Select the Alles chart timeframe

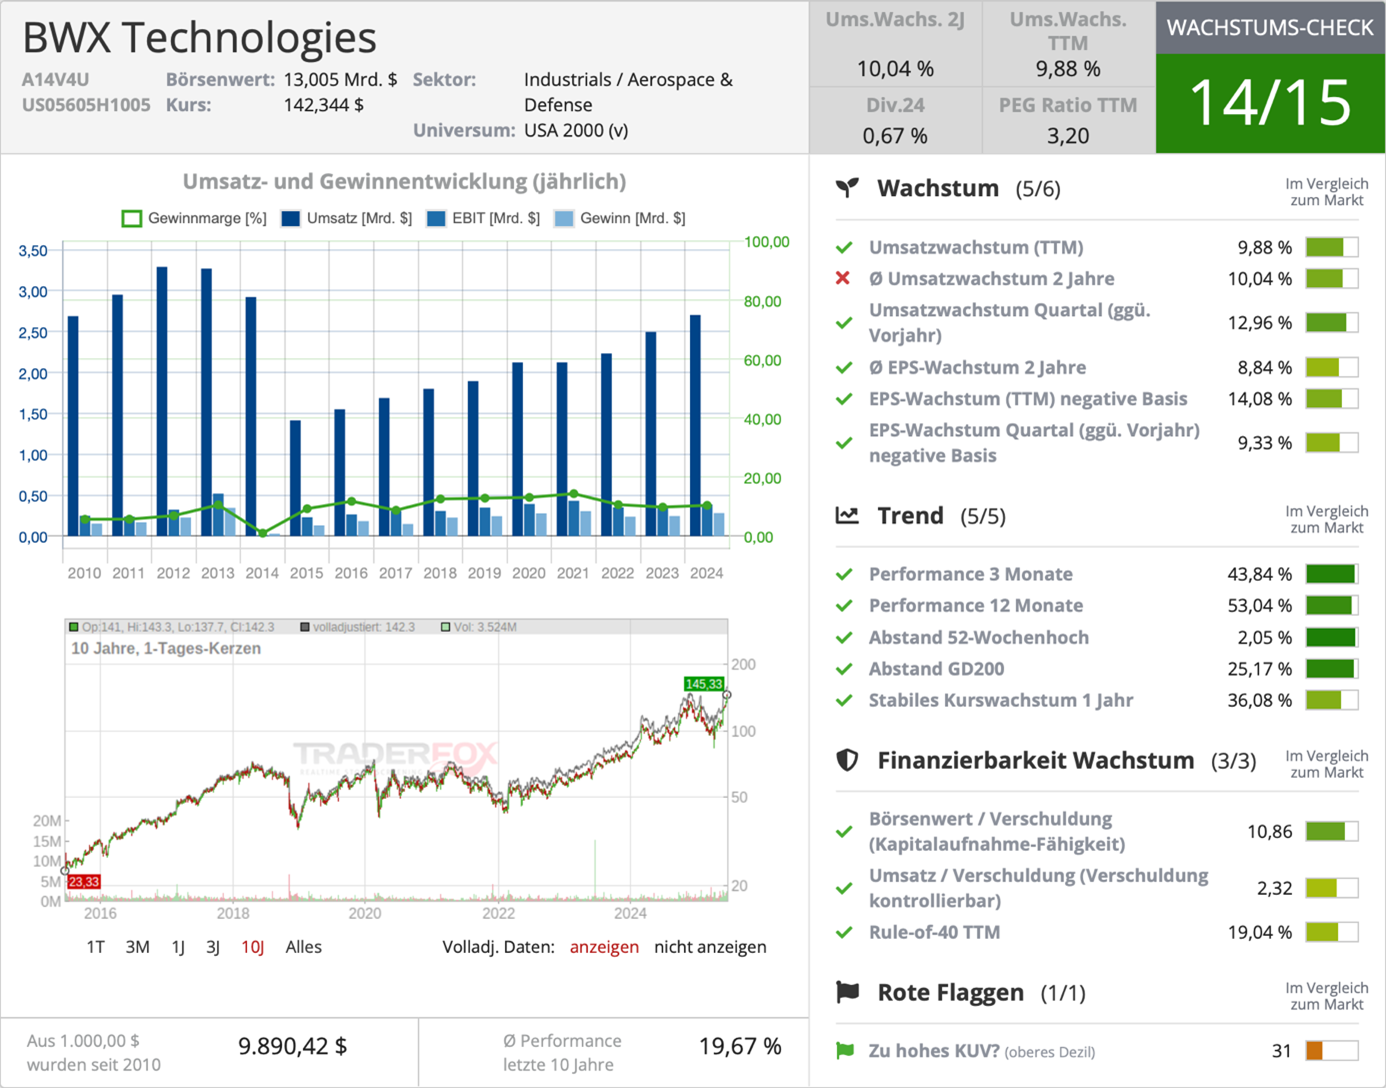point(303,947)
